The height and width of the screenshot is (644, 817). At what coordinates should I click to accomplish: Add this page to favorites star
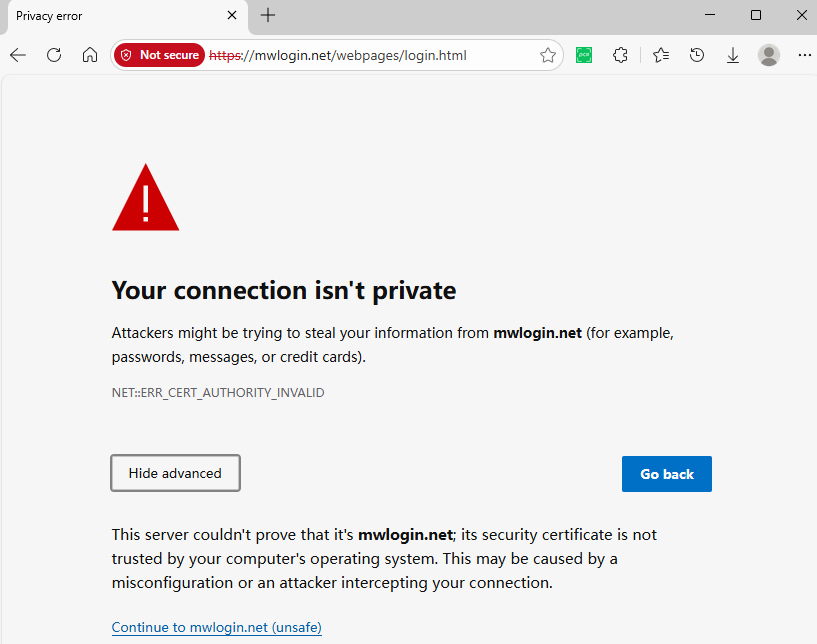(548, 56)
